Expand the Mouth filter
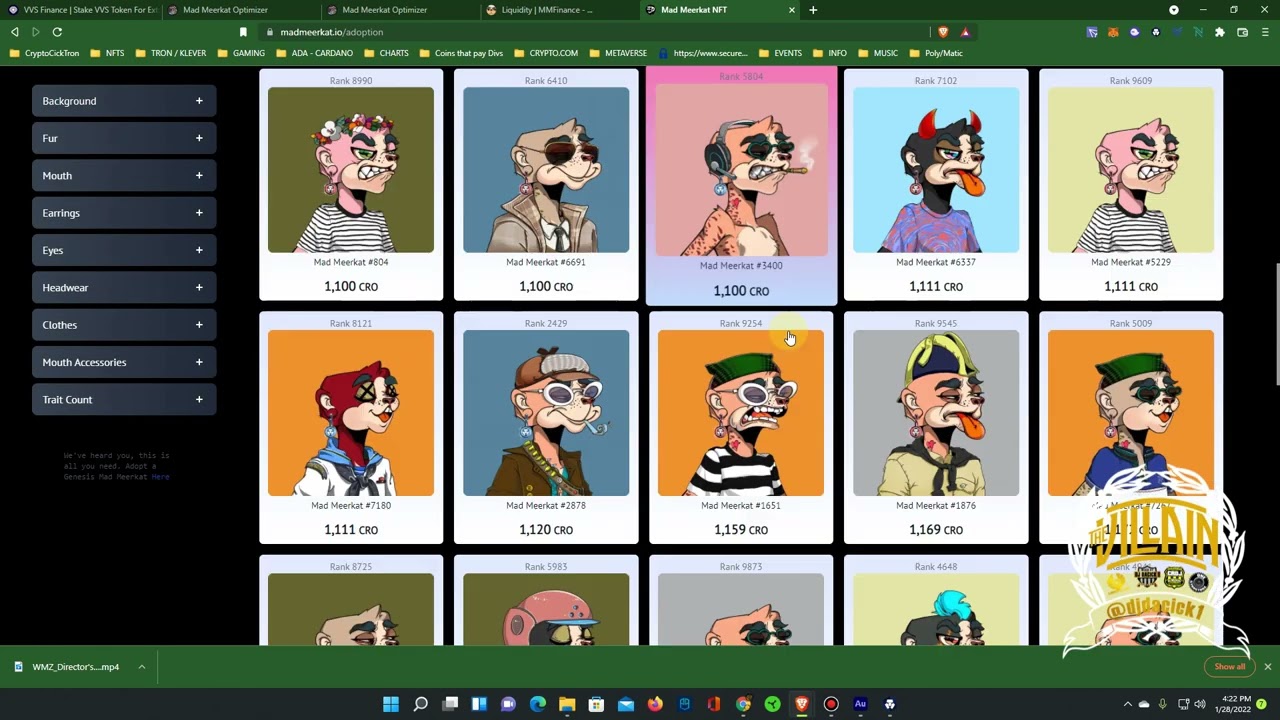Image resolution: width=1280 pixels, height=720 pixels. click(124, 176)
